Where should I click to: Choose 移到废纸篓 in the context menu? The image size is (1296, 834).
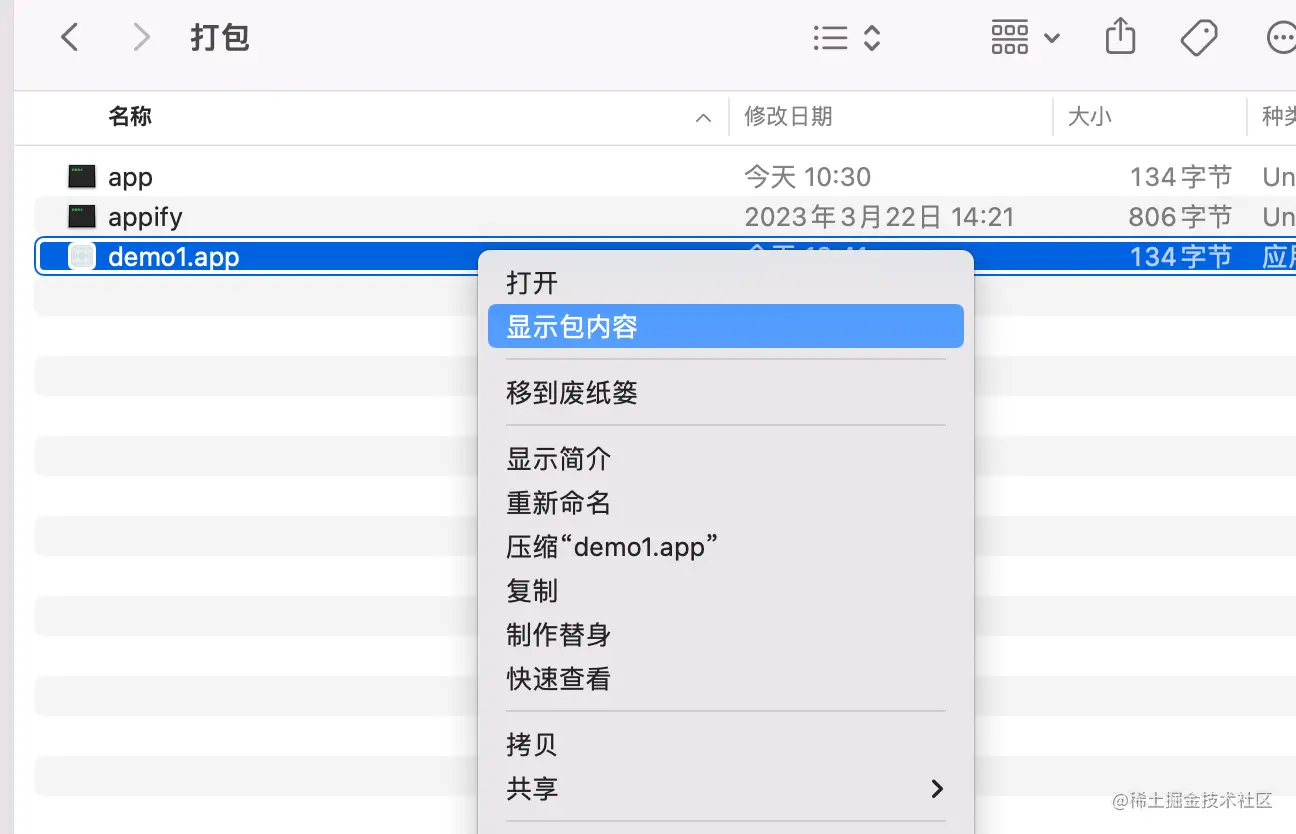click(726, 392)
